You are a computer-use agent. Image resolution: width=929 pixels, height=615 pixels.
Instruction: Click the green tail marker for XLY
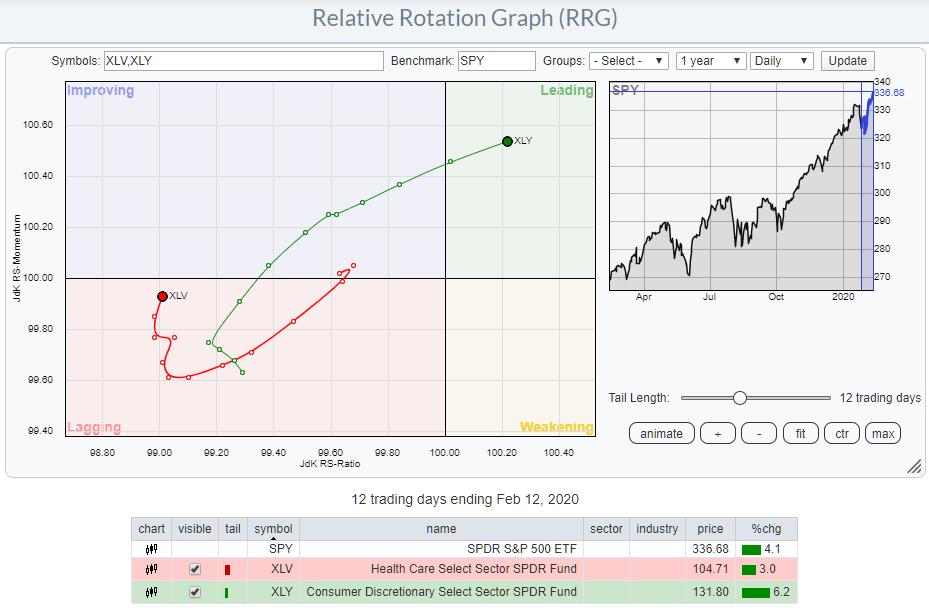click(x=227, y=591)
